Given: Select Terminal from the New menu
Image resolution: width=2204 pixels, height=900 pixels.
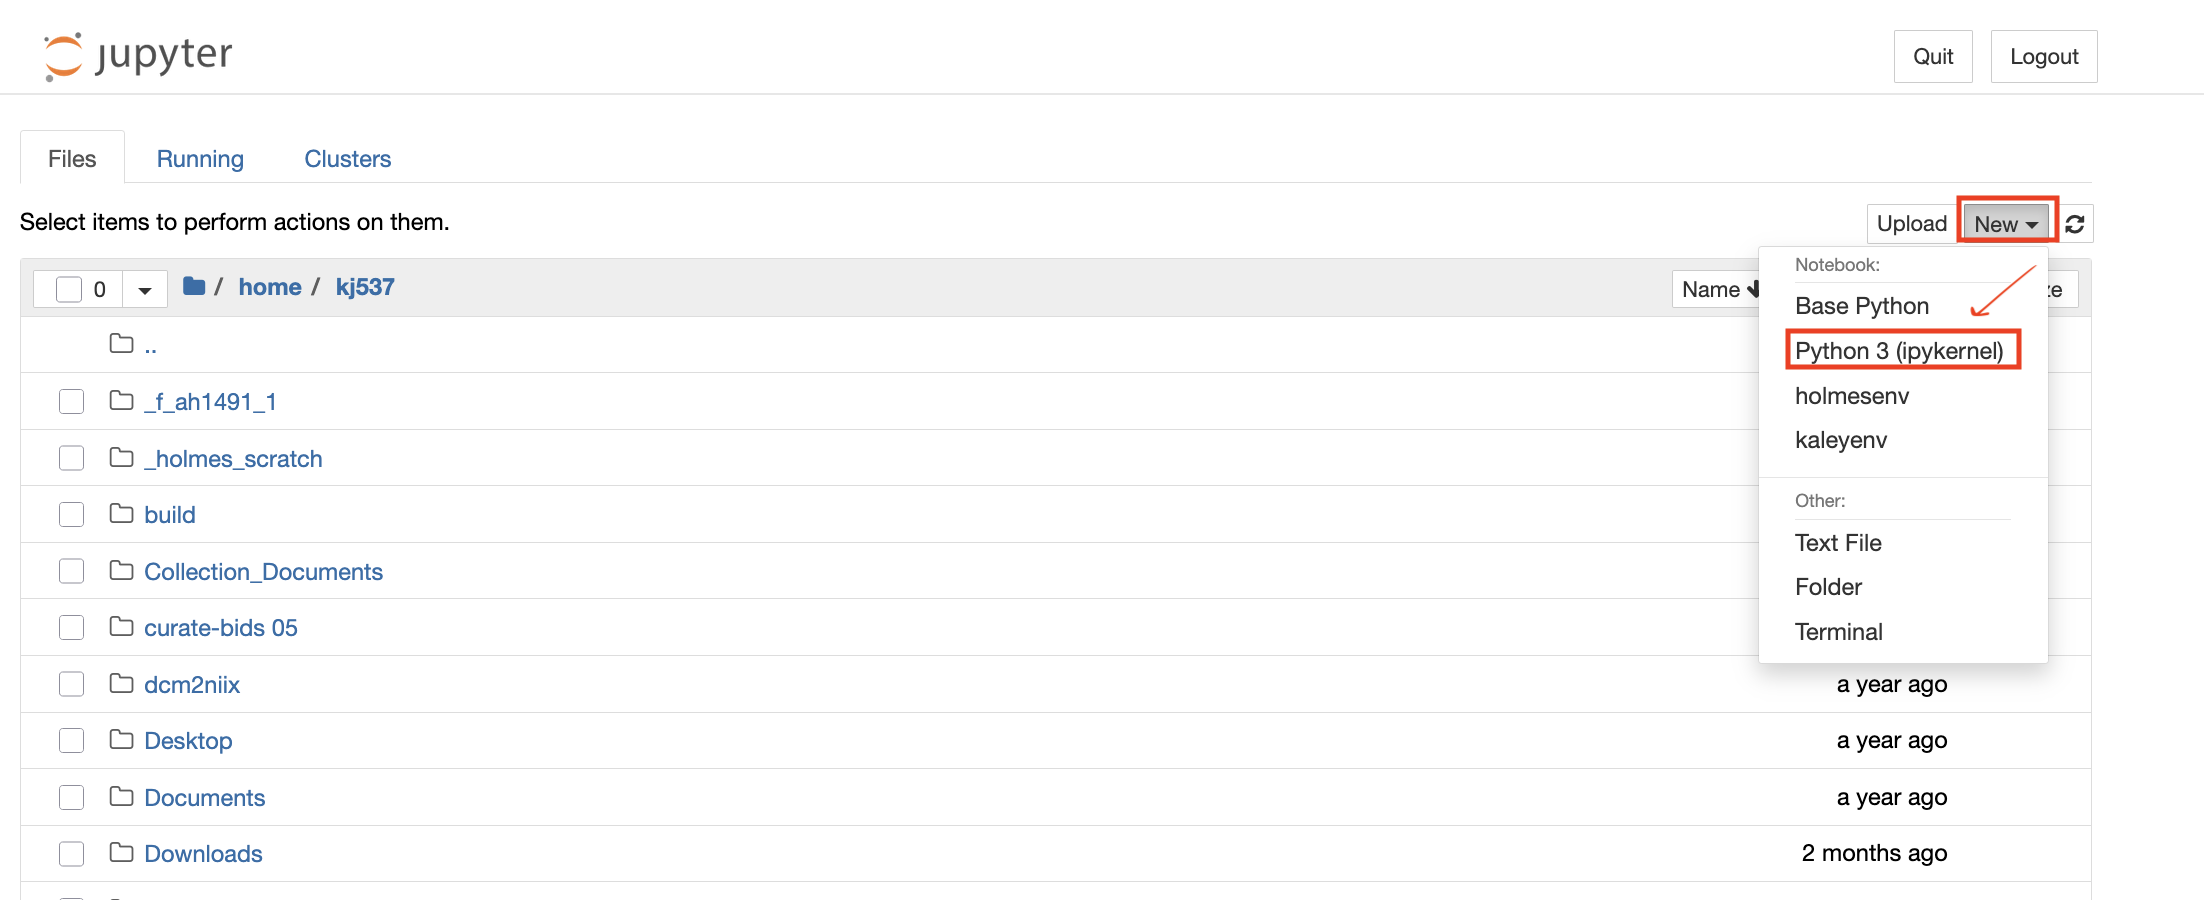Looking at the screenshot, I should (x=1838, y=632).
